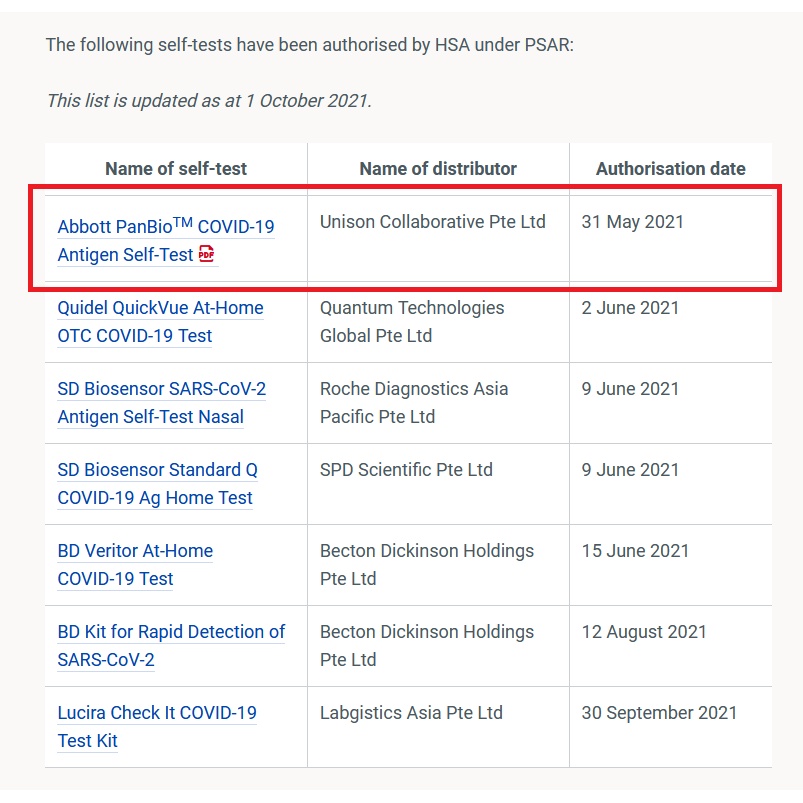Click the 'Name of self-test' column header
The width and height of the screenshot is (803, 803).
click(176, 169)
